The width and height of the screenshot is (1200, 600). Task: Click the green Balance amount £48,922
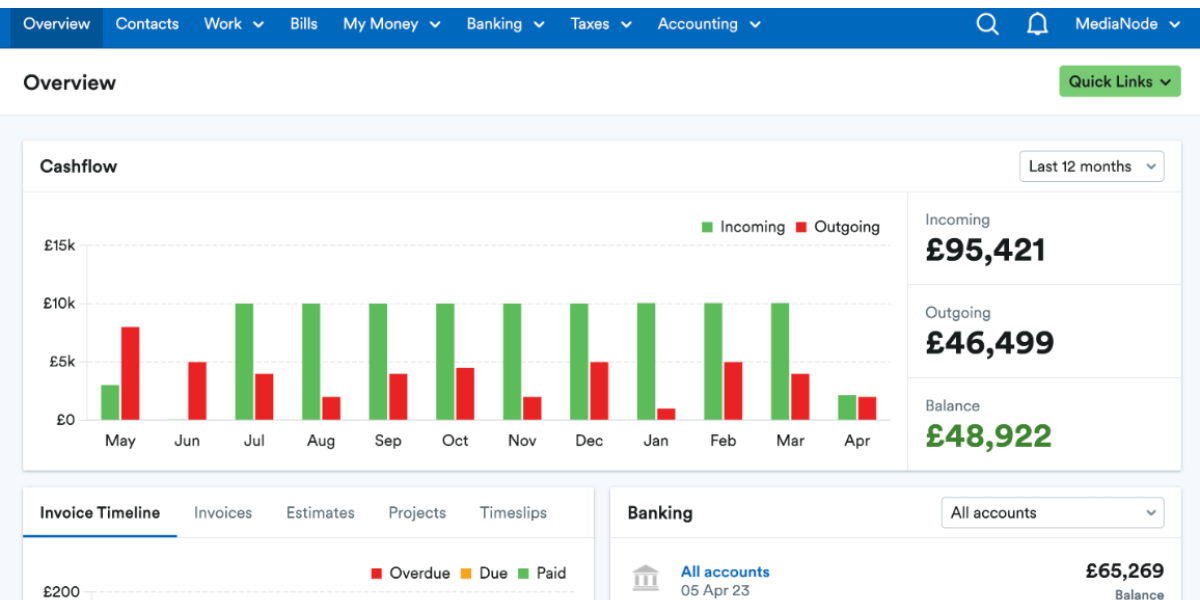tap(987, 437)
